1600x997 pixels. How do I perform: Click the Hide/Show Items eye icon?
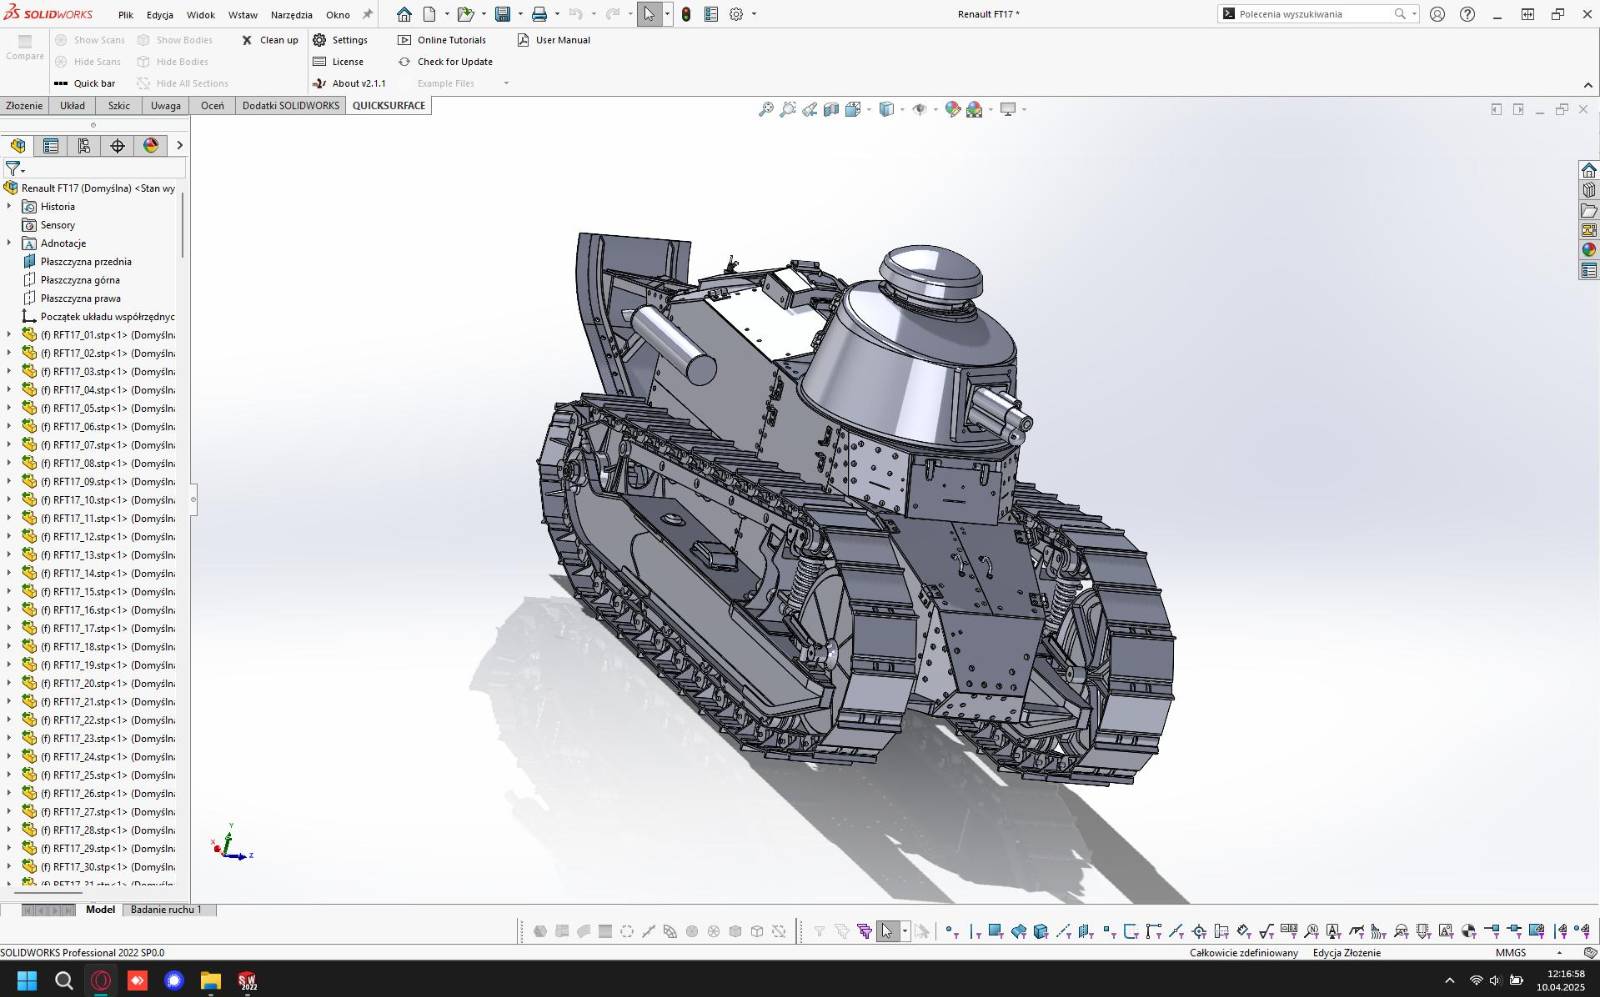(919, 109)
